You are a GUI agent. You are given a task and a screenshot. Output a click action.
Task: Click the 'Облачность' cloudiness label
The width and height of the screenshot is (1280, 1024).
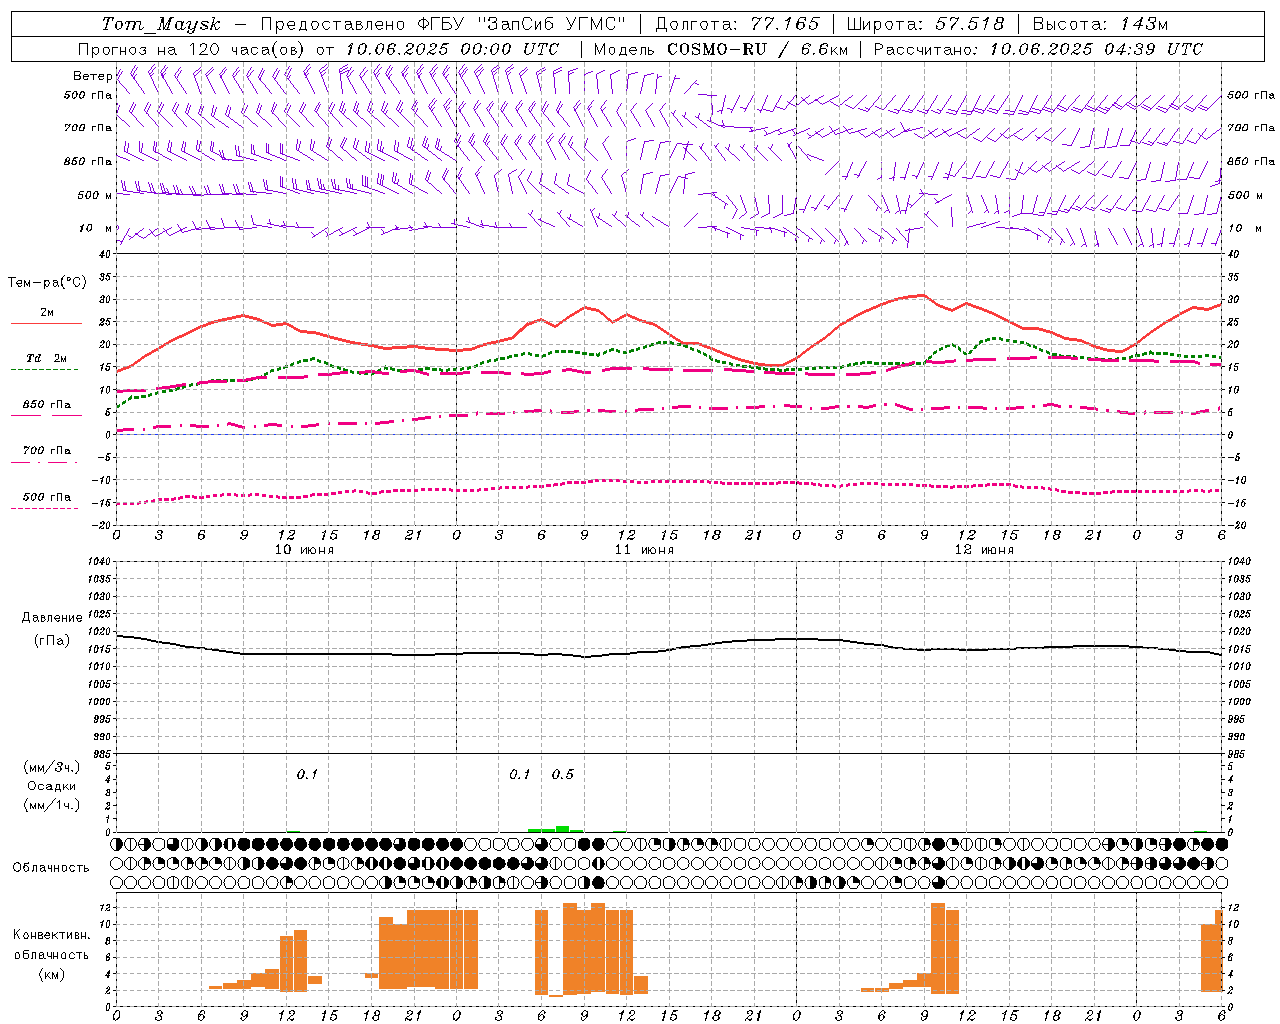(51, 868)
